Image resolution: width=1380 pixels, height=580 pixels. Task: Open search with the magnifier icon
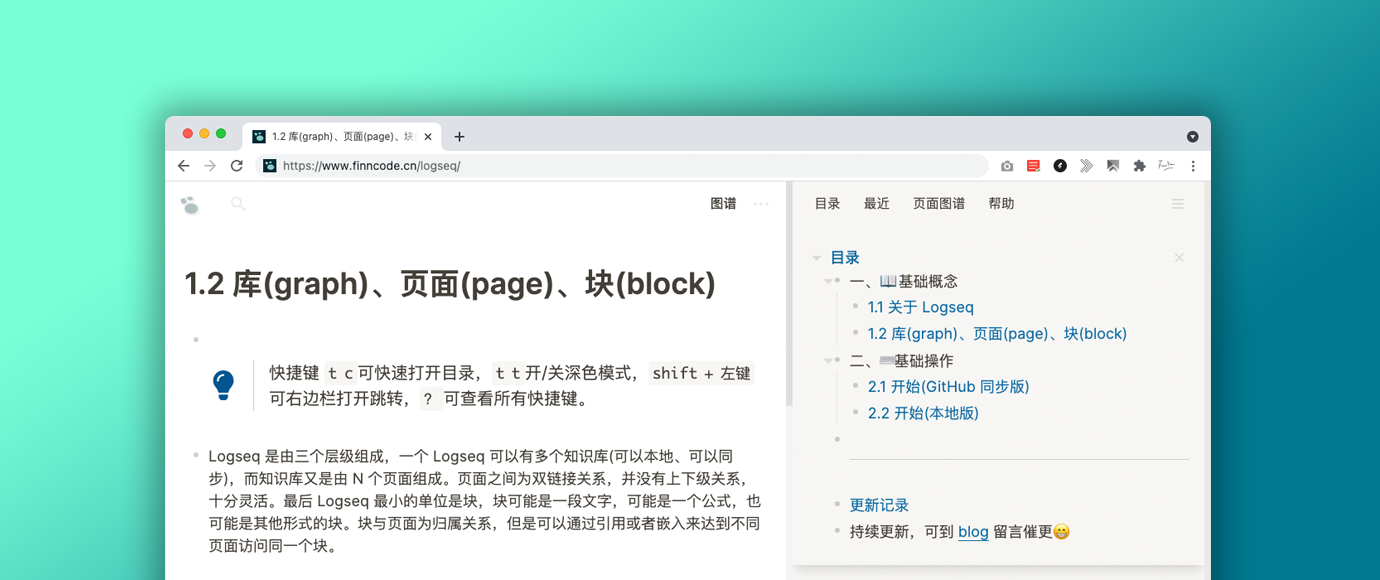click(238, 203)
